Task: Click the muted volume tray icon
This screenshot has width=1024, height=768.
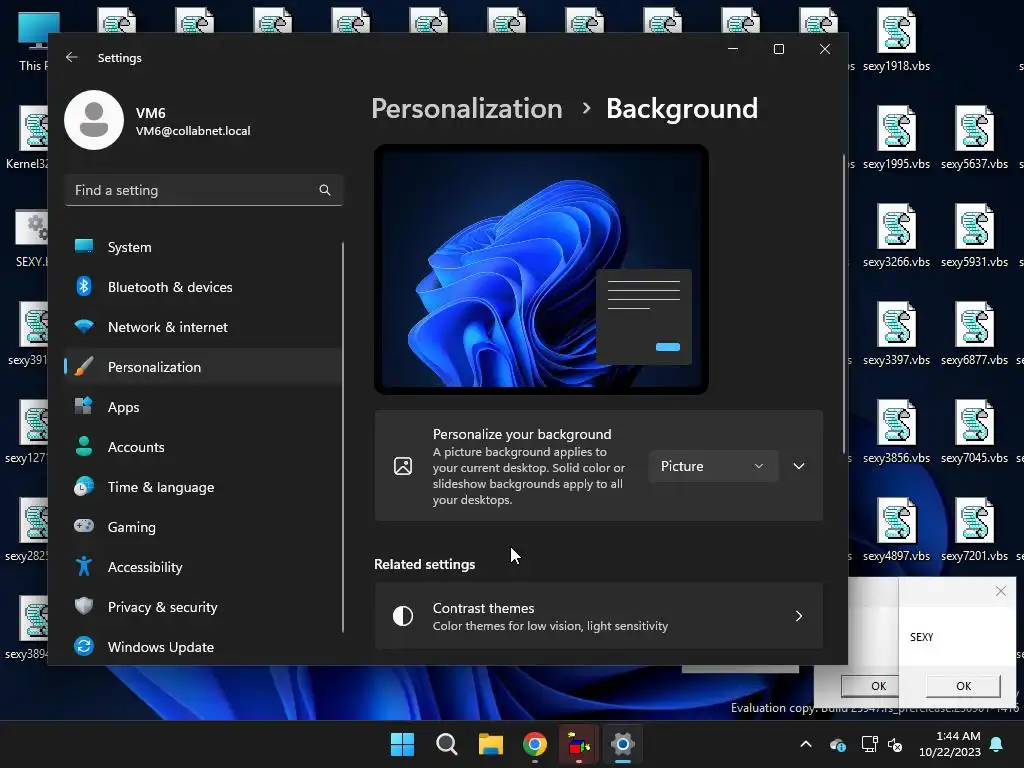Action: point(895,744)
